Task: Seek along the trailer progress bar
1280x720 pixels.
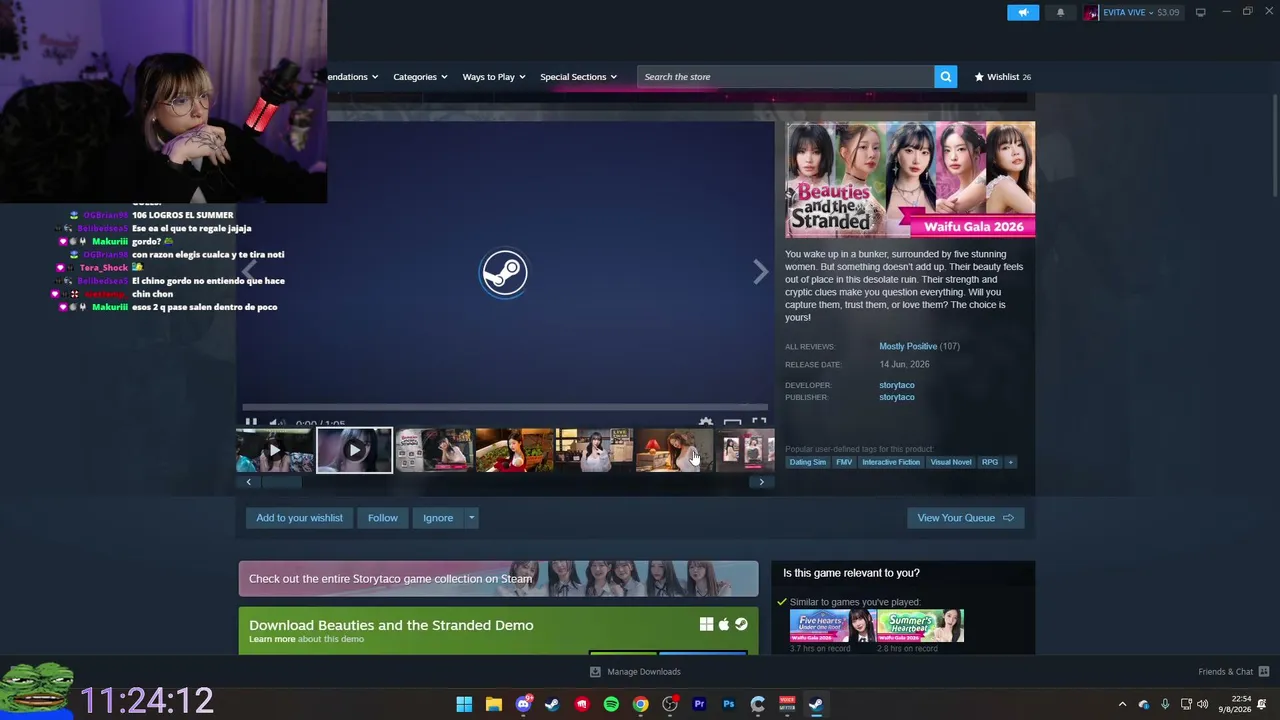Action: tap(505, 408)
